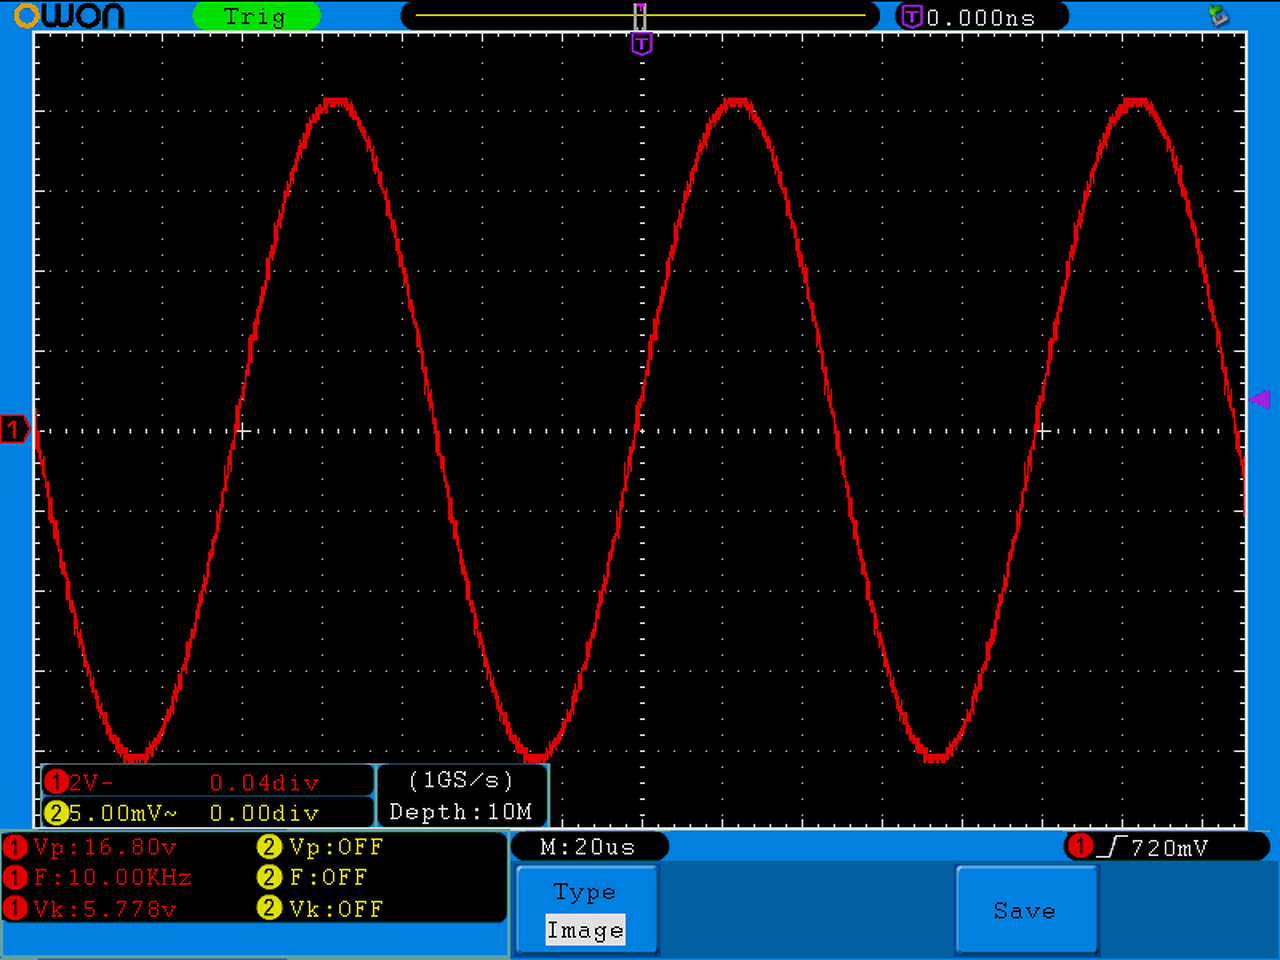Click the red channel 1 icon beside Vp:16.80v
The height and width of the screenshot is (960, 1280).
[15, 847]
